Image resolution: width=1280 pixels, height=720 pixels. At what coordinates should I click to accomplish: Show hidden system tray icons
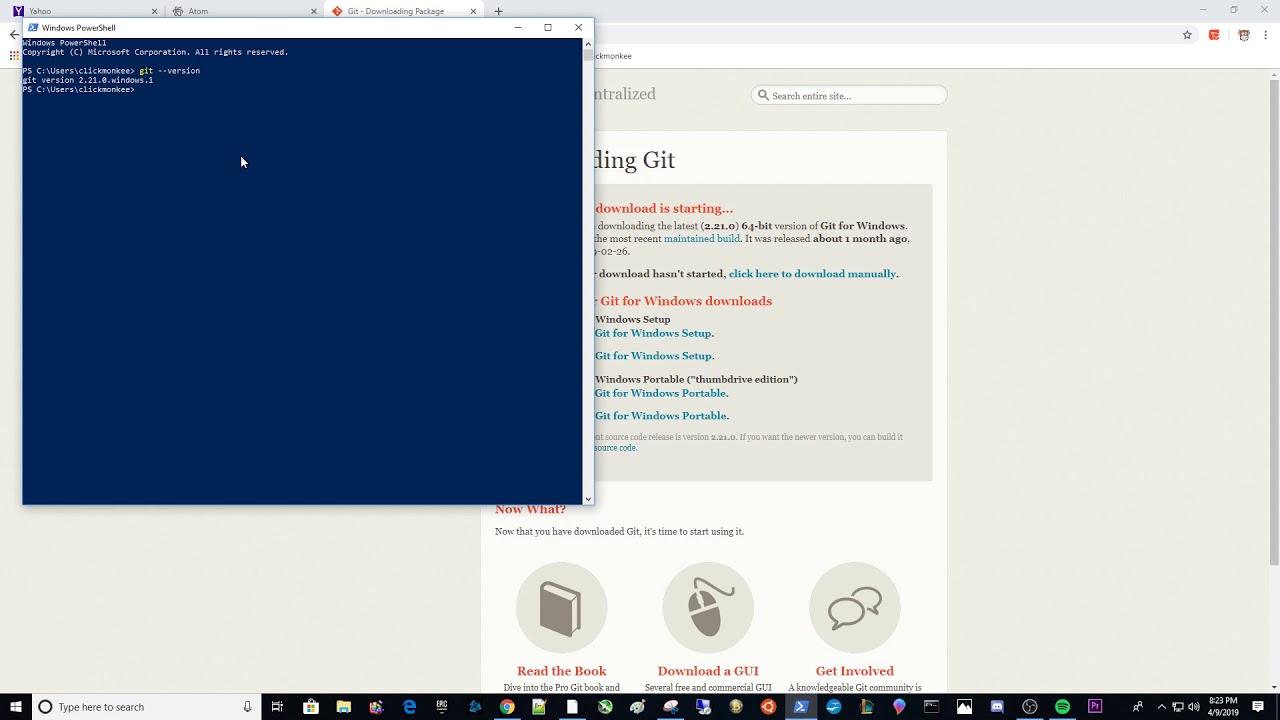click(1161, 707)
